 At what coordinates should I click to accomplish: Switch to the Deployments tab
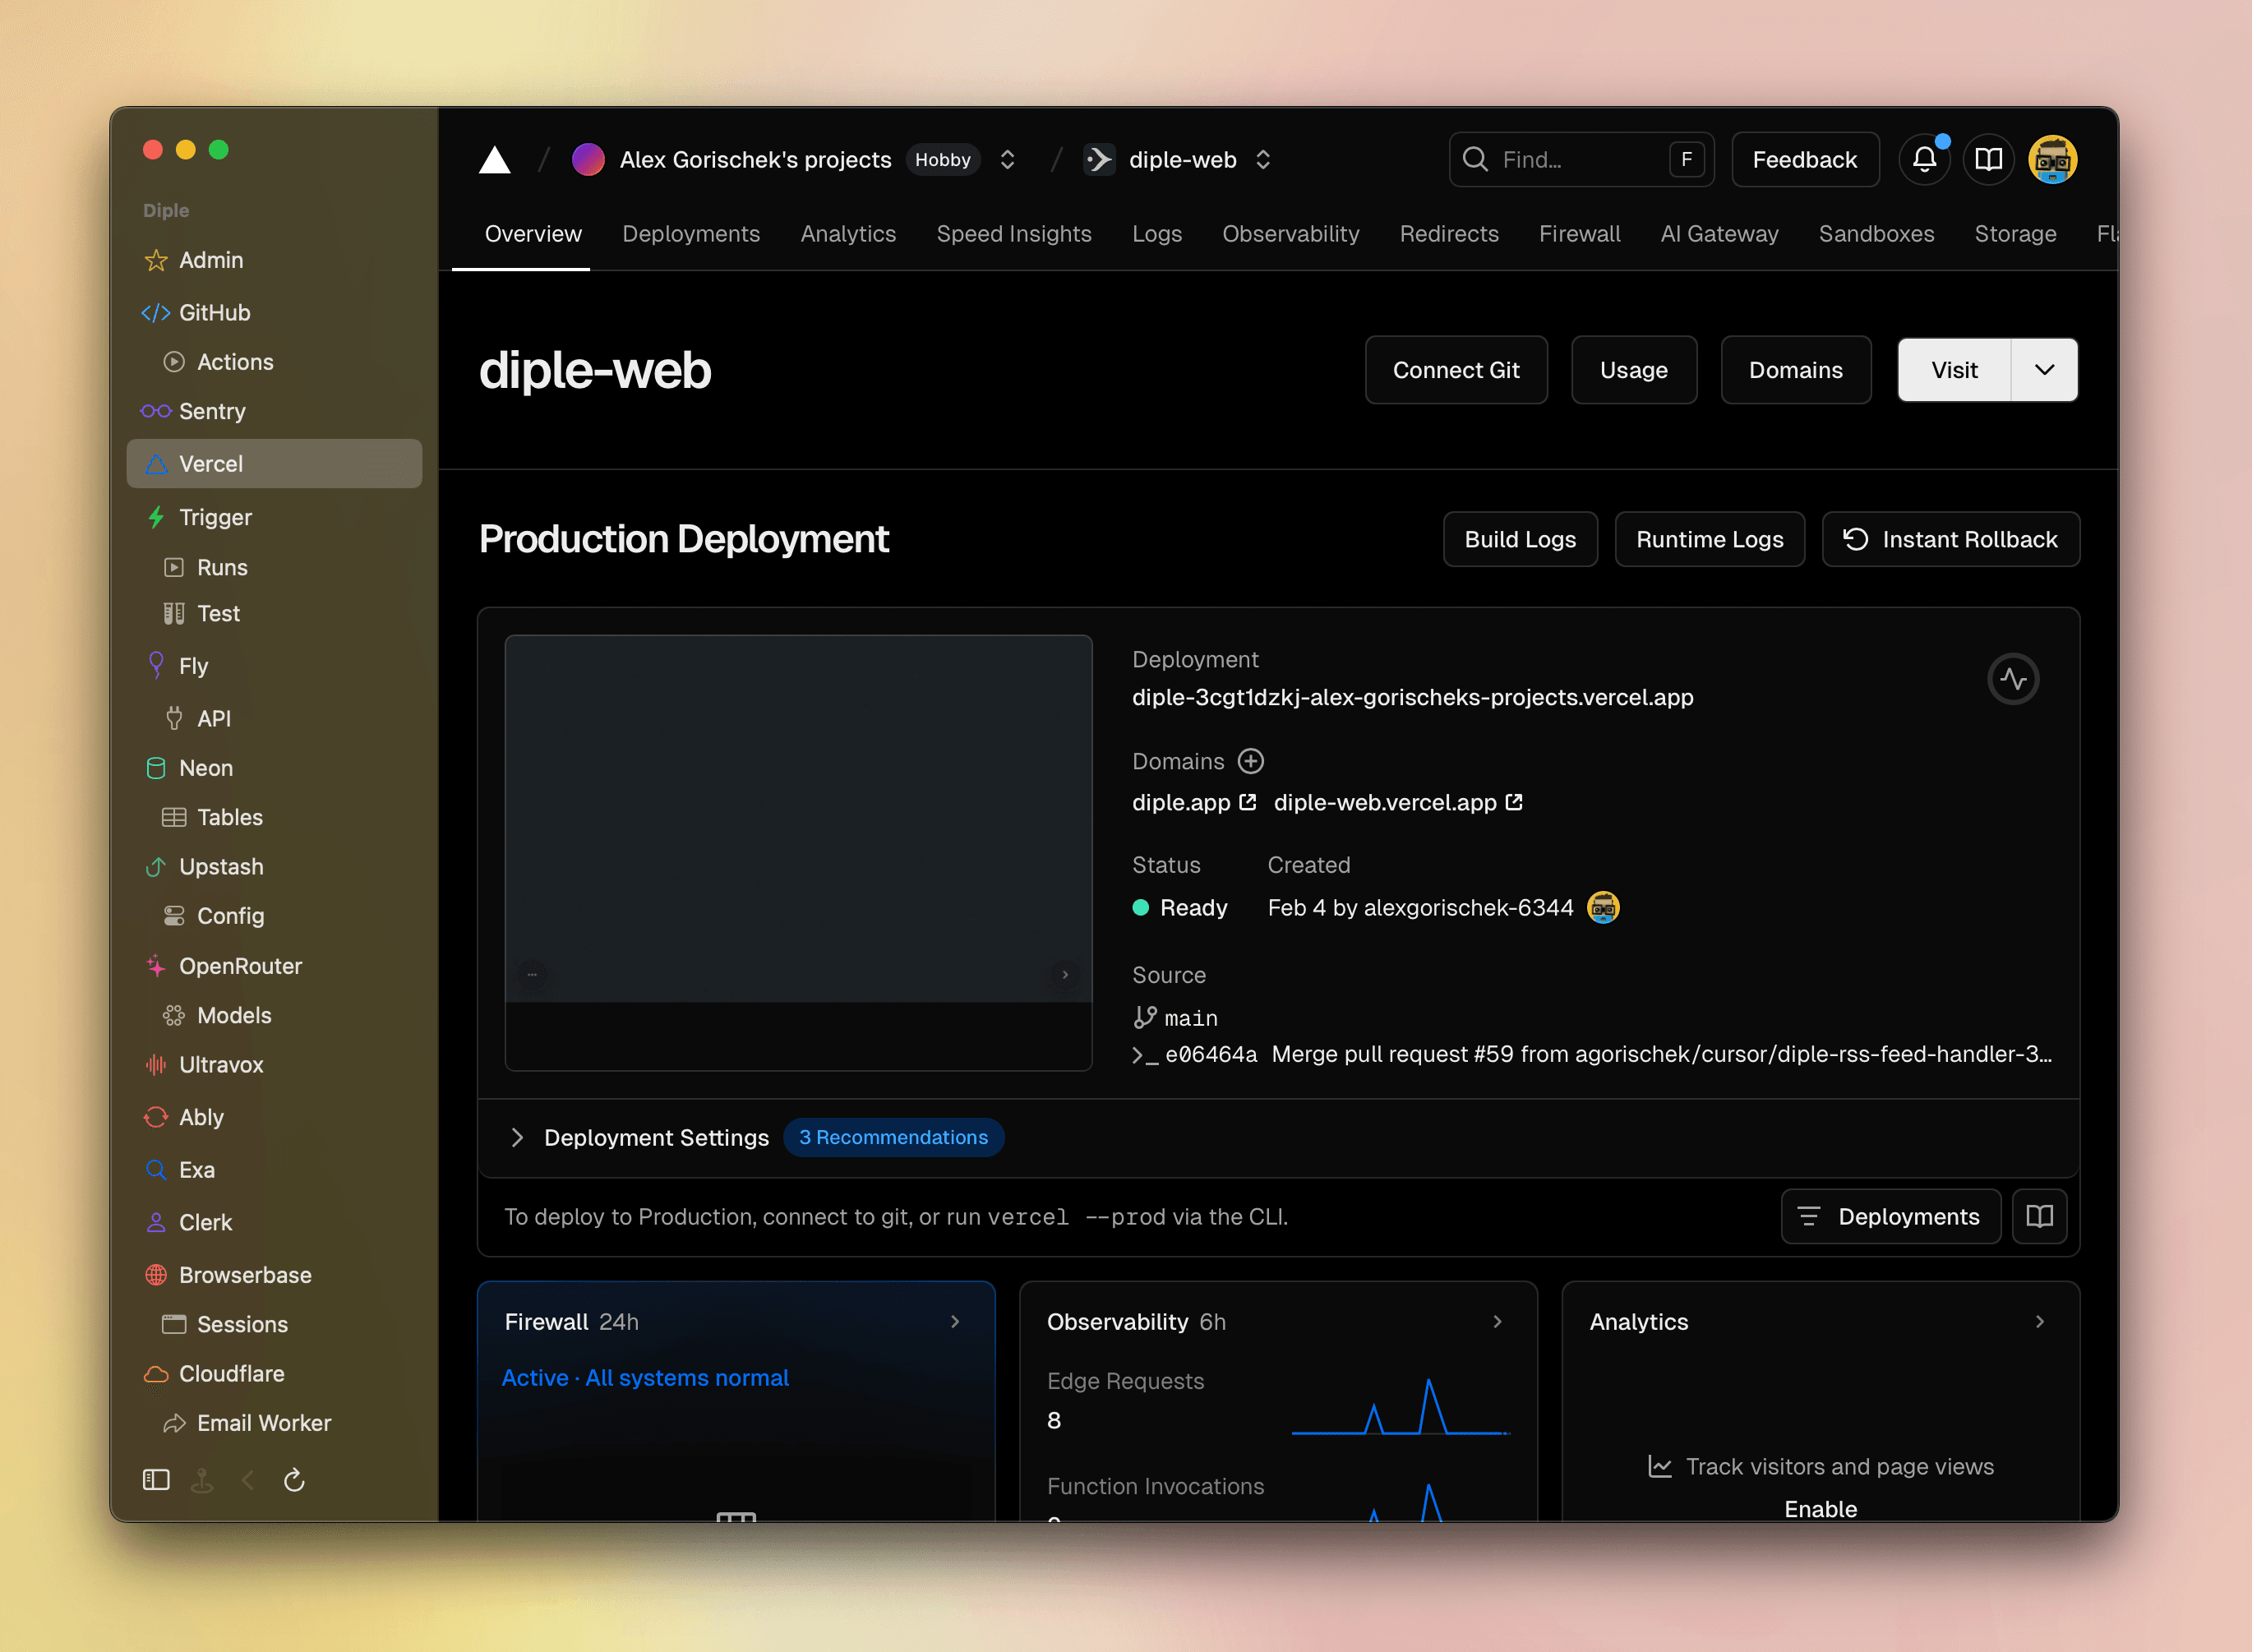tap(691, 234)
